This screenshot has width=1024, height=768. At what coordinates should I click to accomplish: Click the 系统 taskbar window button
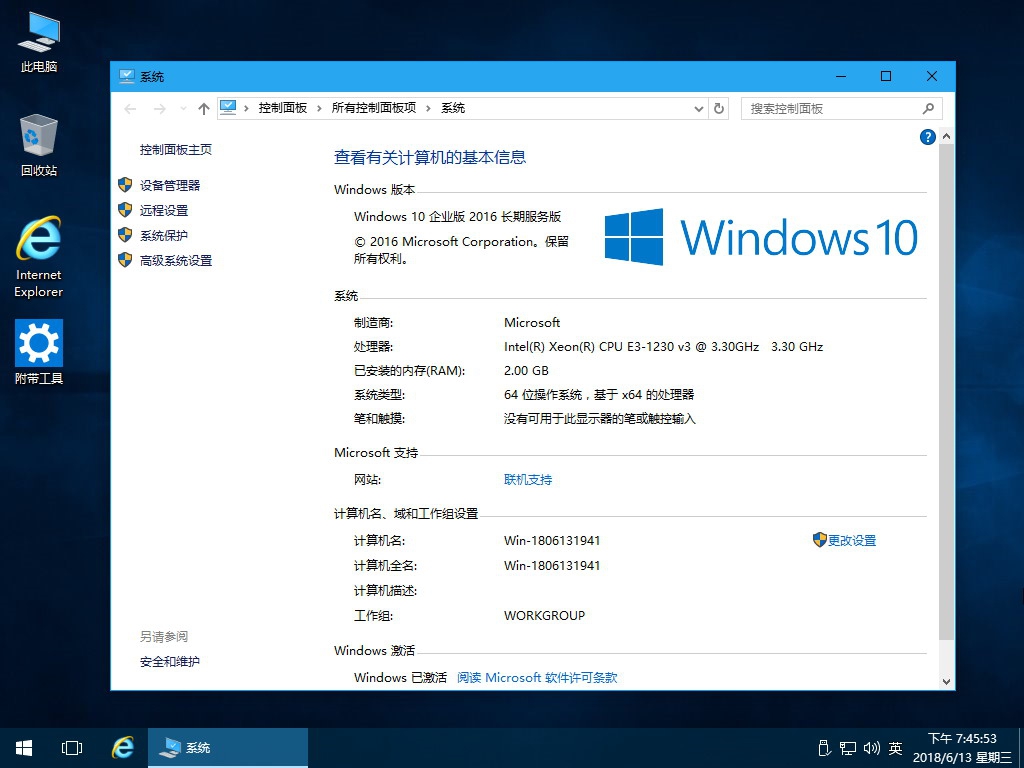pos(228,748)
